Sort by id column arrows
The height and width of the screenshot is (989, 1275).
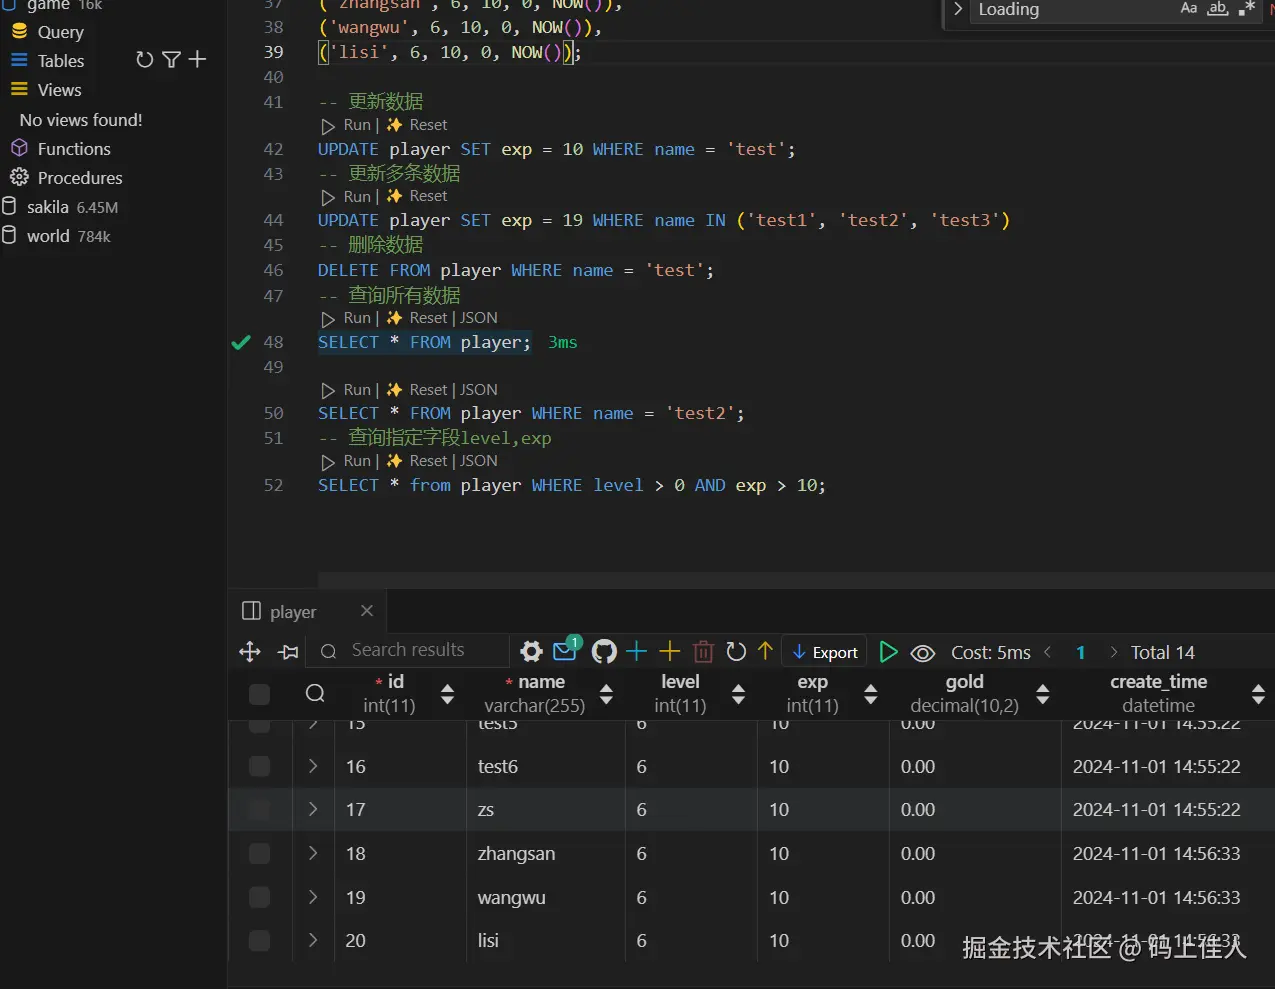point(447,694)
